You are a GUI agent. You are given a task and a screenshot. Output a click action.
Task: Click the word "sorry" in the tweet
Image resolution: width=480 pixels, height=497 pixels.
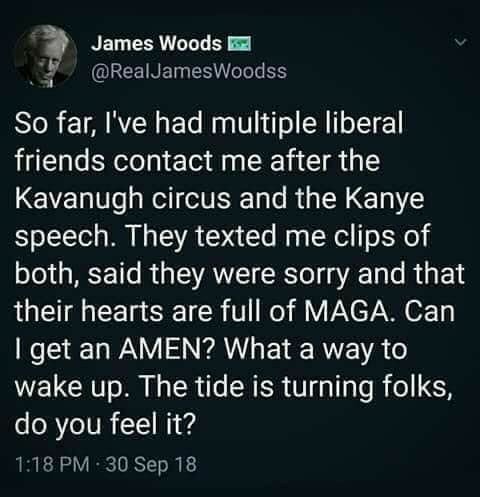(x=316, y=274)
